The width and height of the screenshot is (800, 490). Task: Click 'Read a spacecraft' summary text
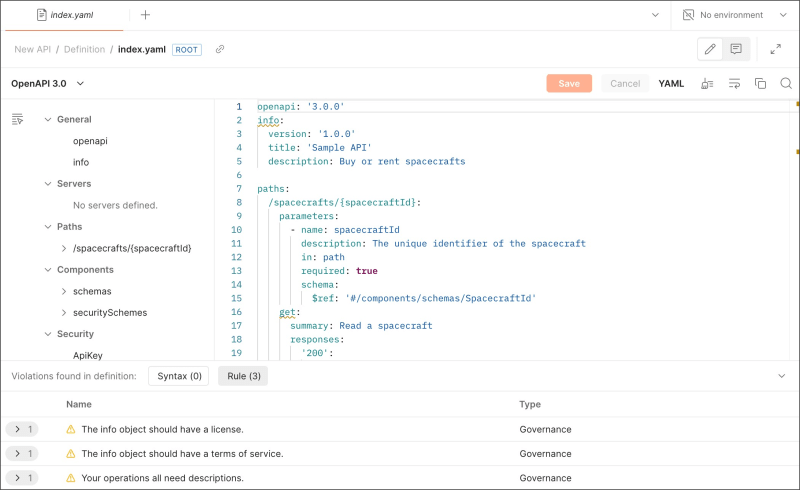coord(386,326)
